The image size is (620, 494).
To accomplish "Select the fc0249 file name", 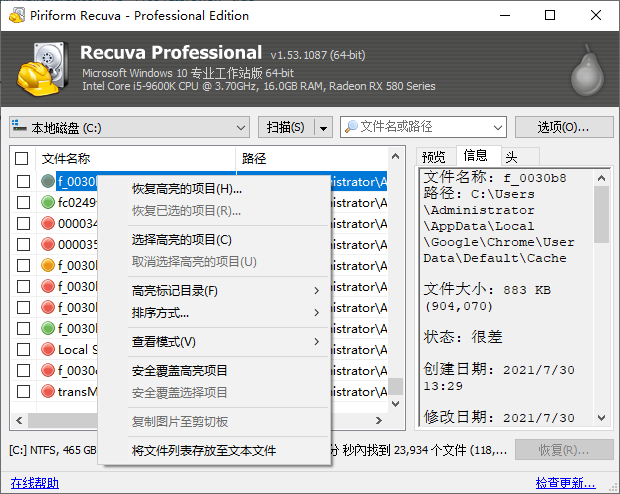I will pyautogui.click(x=77, y=203).
